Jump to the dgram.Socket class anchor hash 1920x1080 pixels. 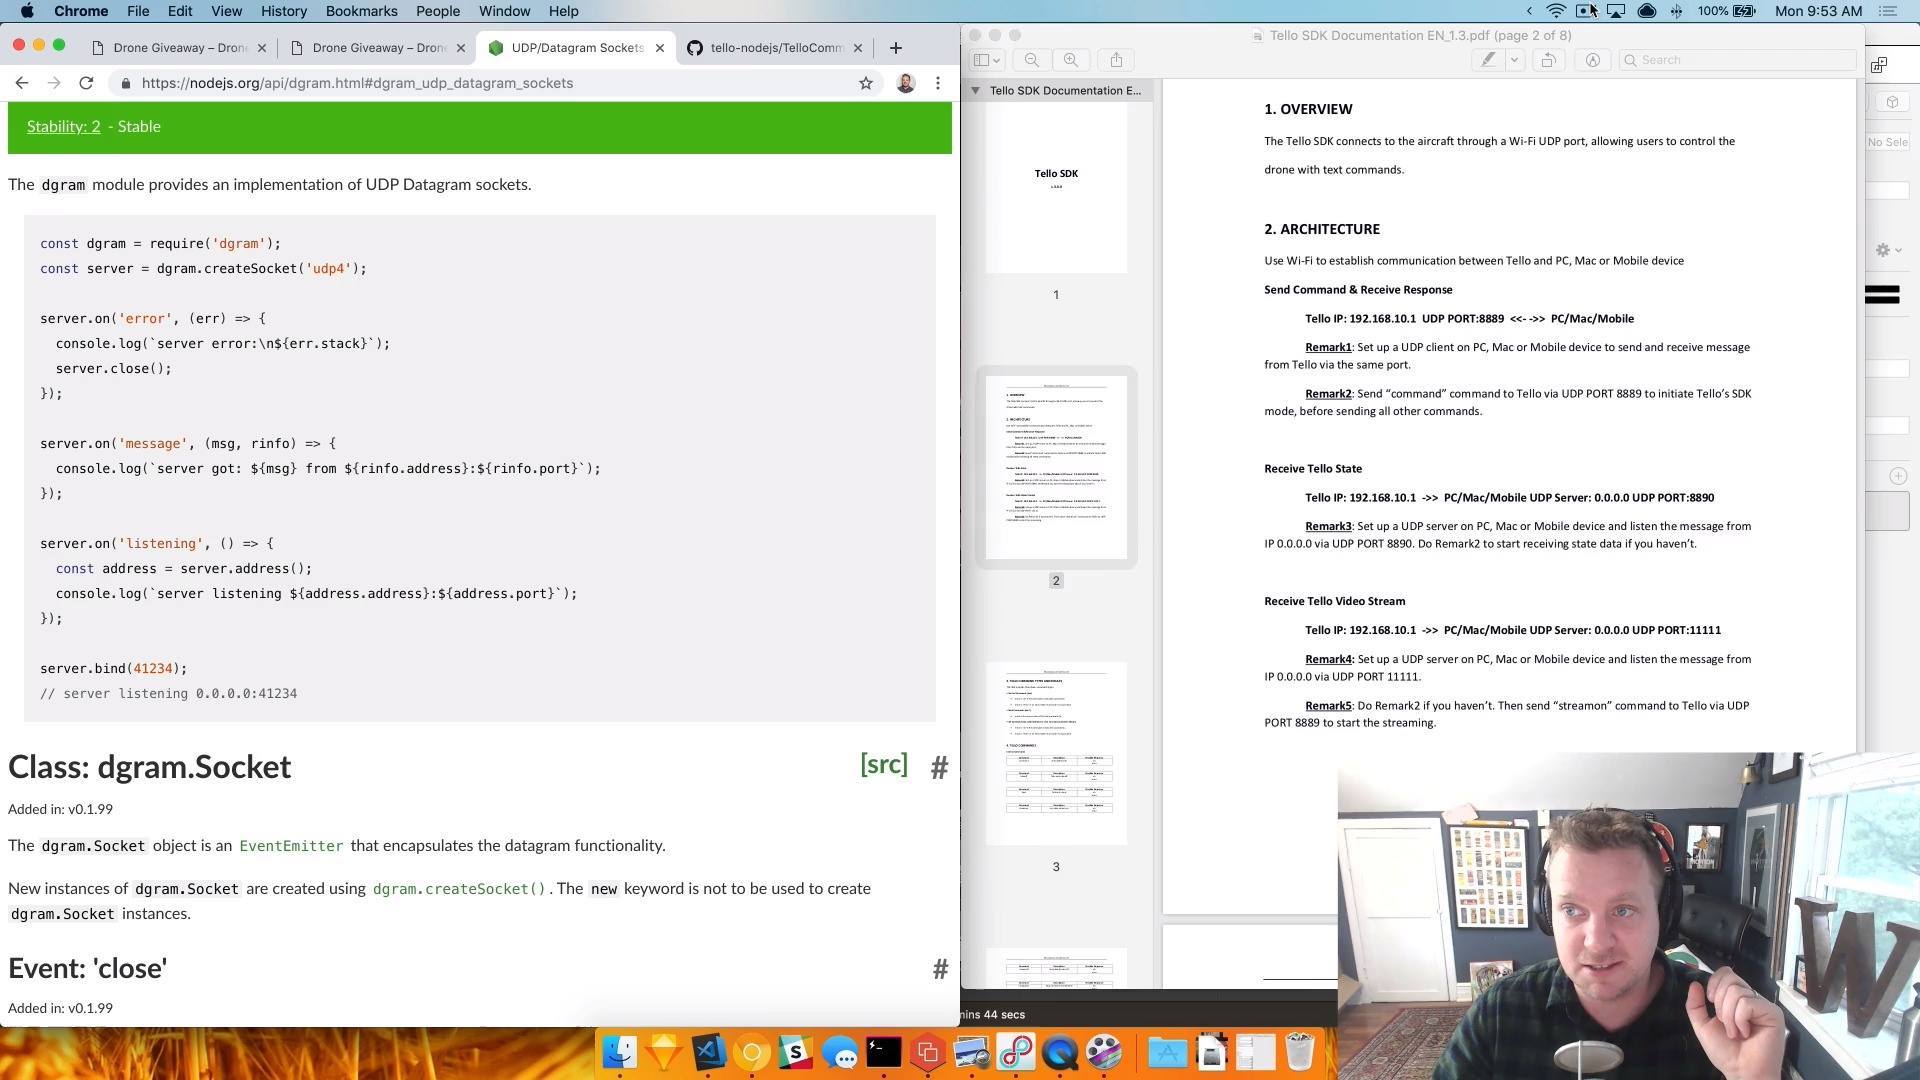point(939,768)
